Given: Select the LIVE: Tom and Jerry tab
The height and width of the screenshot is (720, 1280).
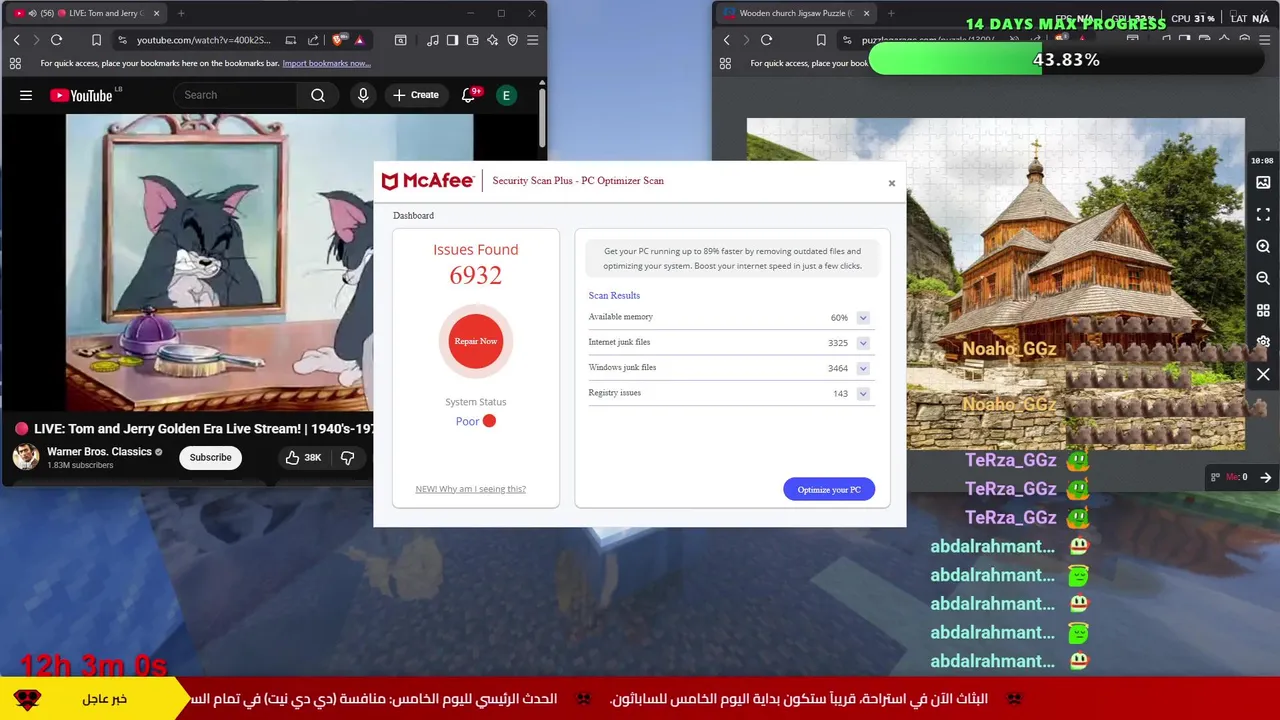Looking at the screenshot, I should pos(88,13).
